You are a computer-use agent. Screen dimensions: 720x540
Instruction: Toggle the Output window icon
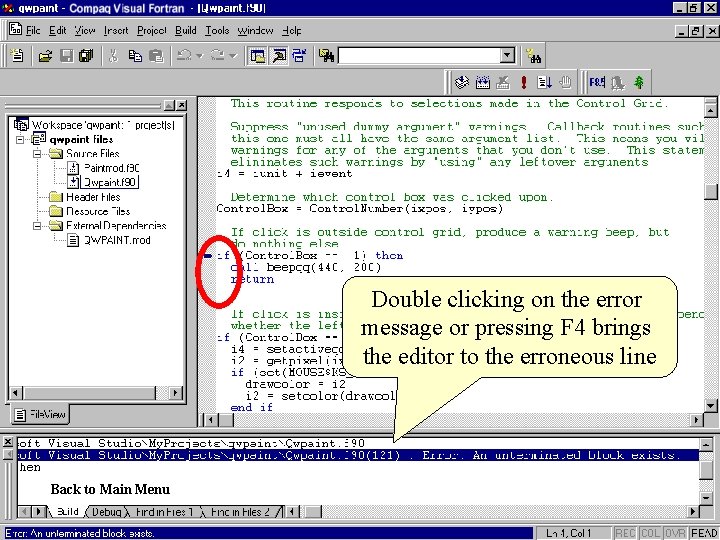[x=279, y=56]
